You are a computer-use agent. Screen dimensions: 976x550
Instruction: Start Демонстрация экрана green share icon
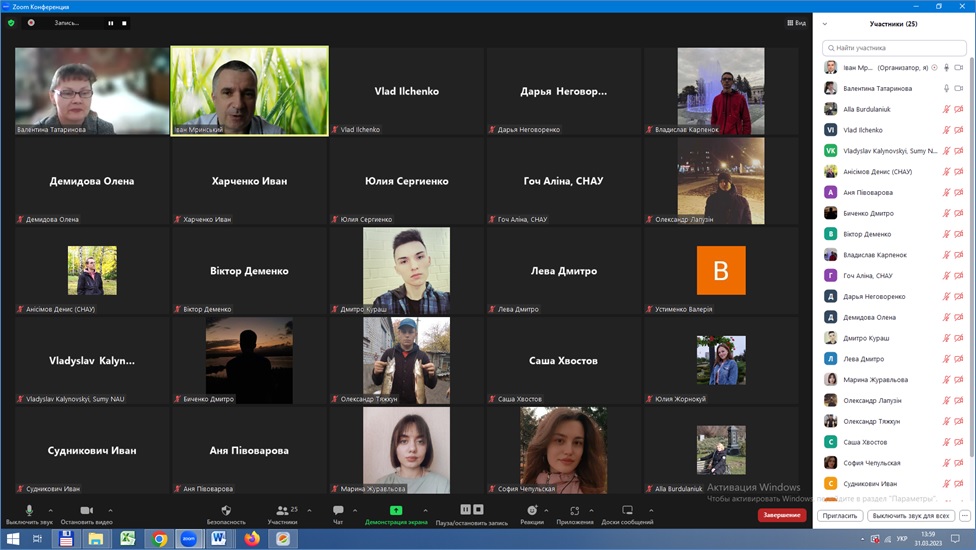pos(396,510)
